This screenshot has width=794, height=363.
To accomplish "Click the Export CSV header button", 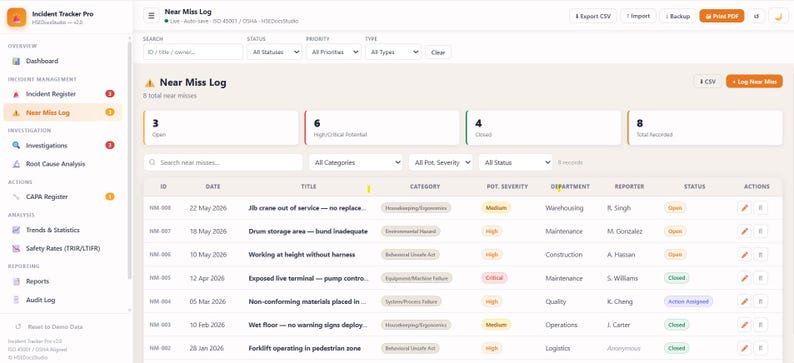I will point(593,16).
